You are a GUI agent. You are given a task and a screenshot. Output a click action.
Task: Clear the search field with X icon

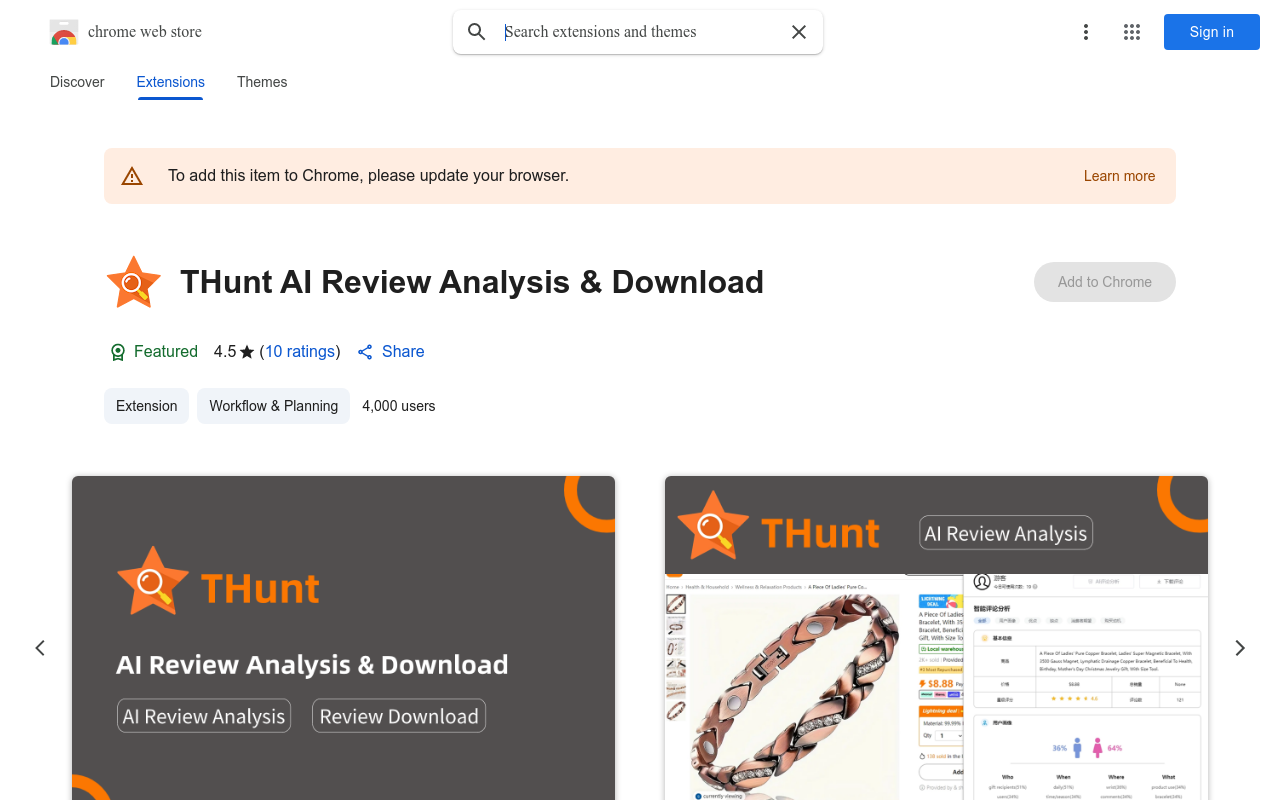[799, 32]
